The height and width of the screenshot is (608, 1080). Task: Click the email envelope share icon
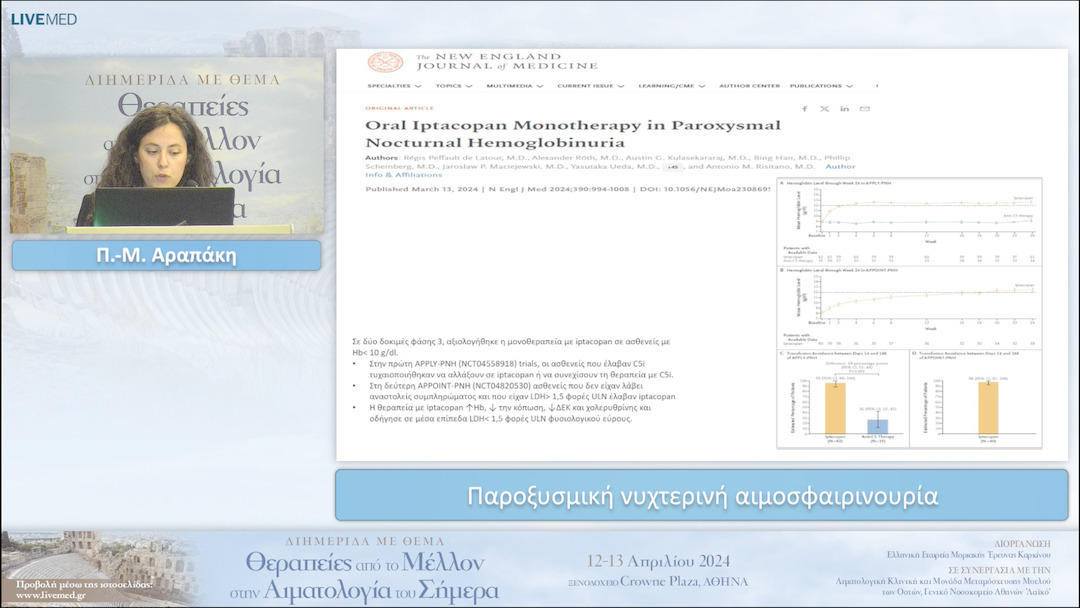click(x=865, y=108)
